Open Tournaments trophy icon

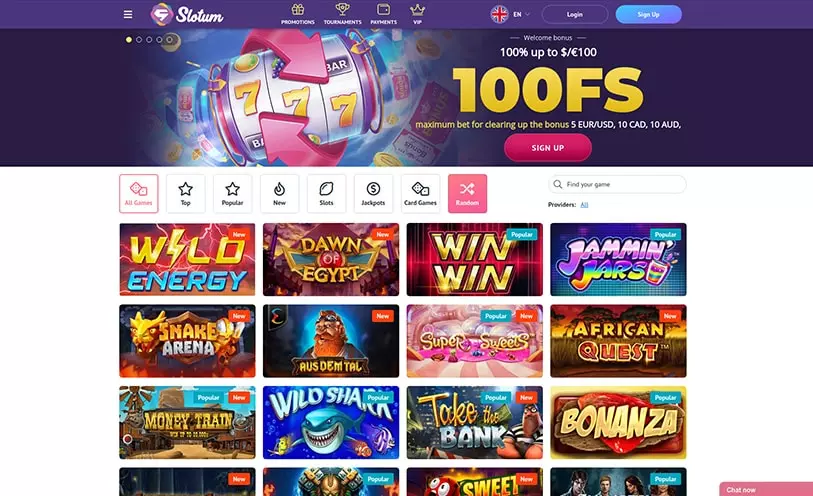tap(342, 9)
